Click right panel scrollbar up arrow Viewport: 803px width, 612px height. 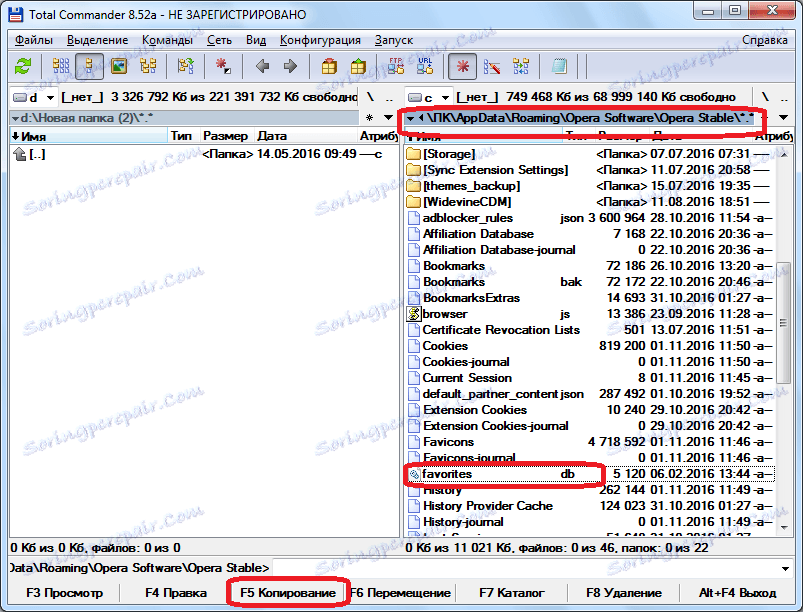[784, 154]
